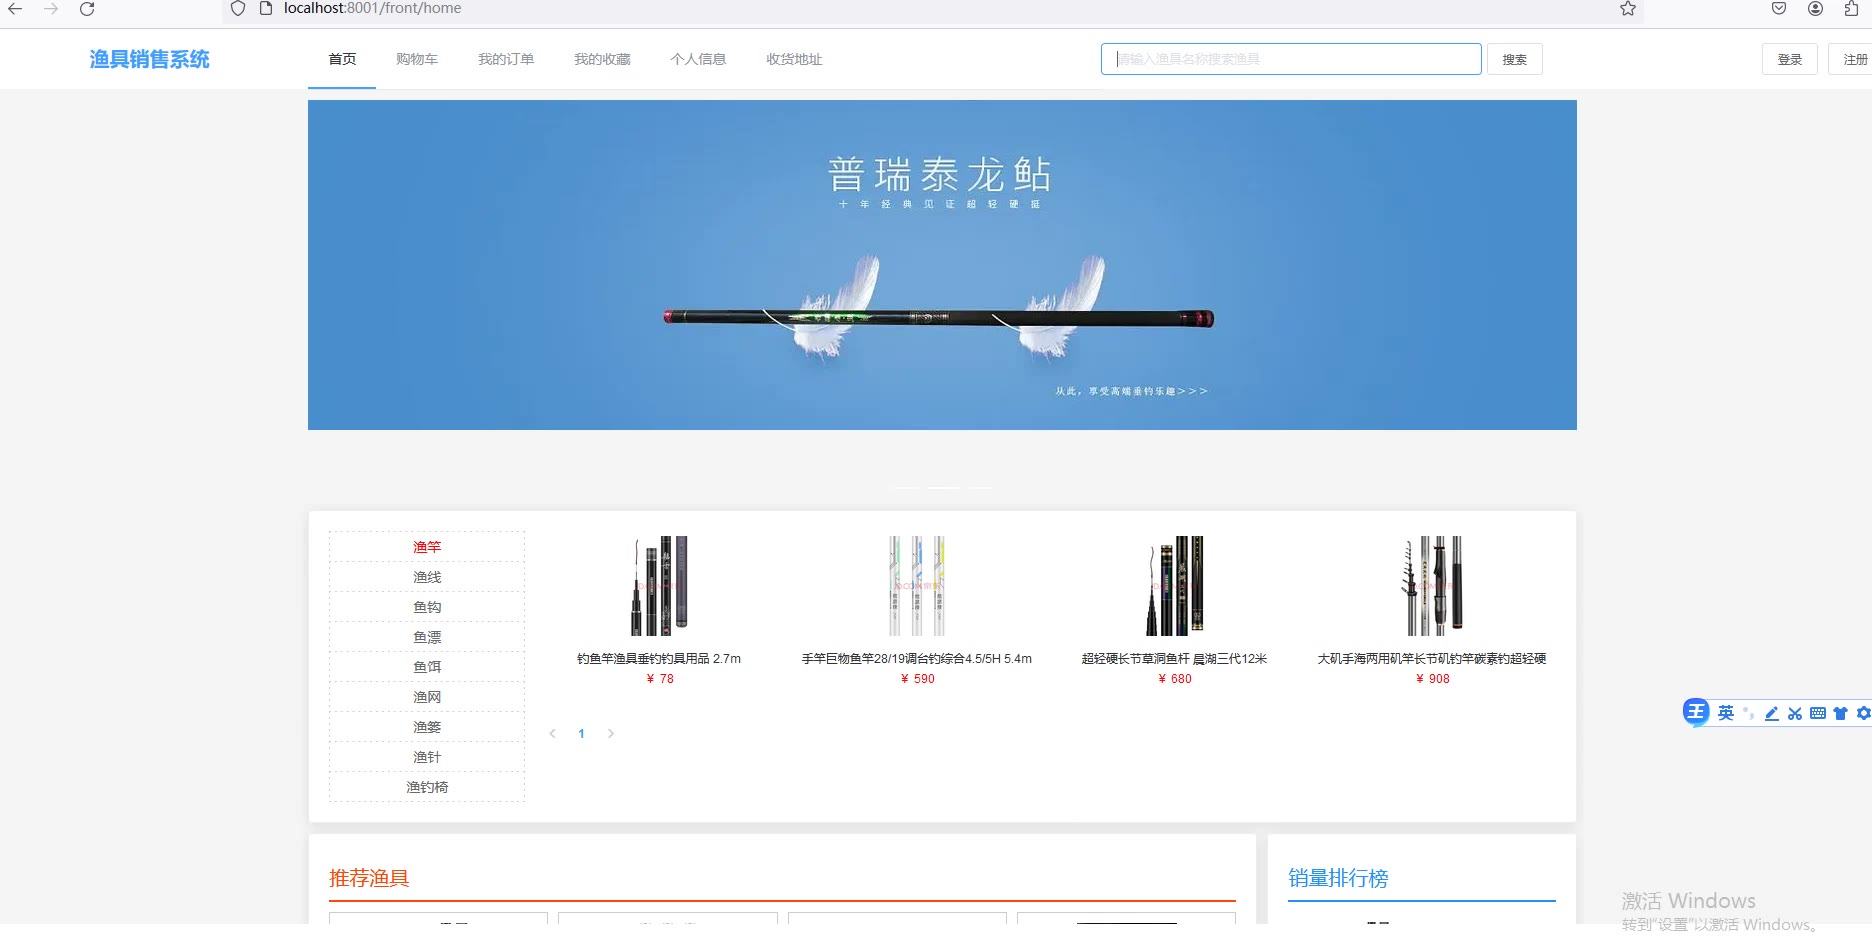Select the last carousel indicator bar
This screenshot has width=1872, height=936.
[980, 487]
